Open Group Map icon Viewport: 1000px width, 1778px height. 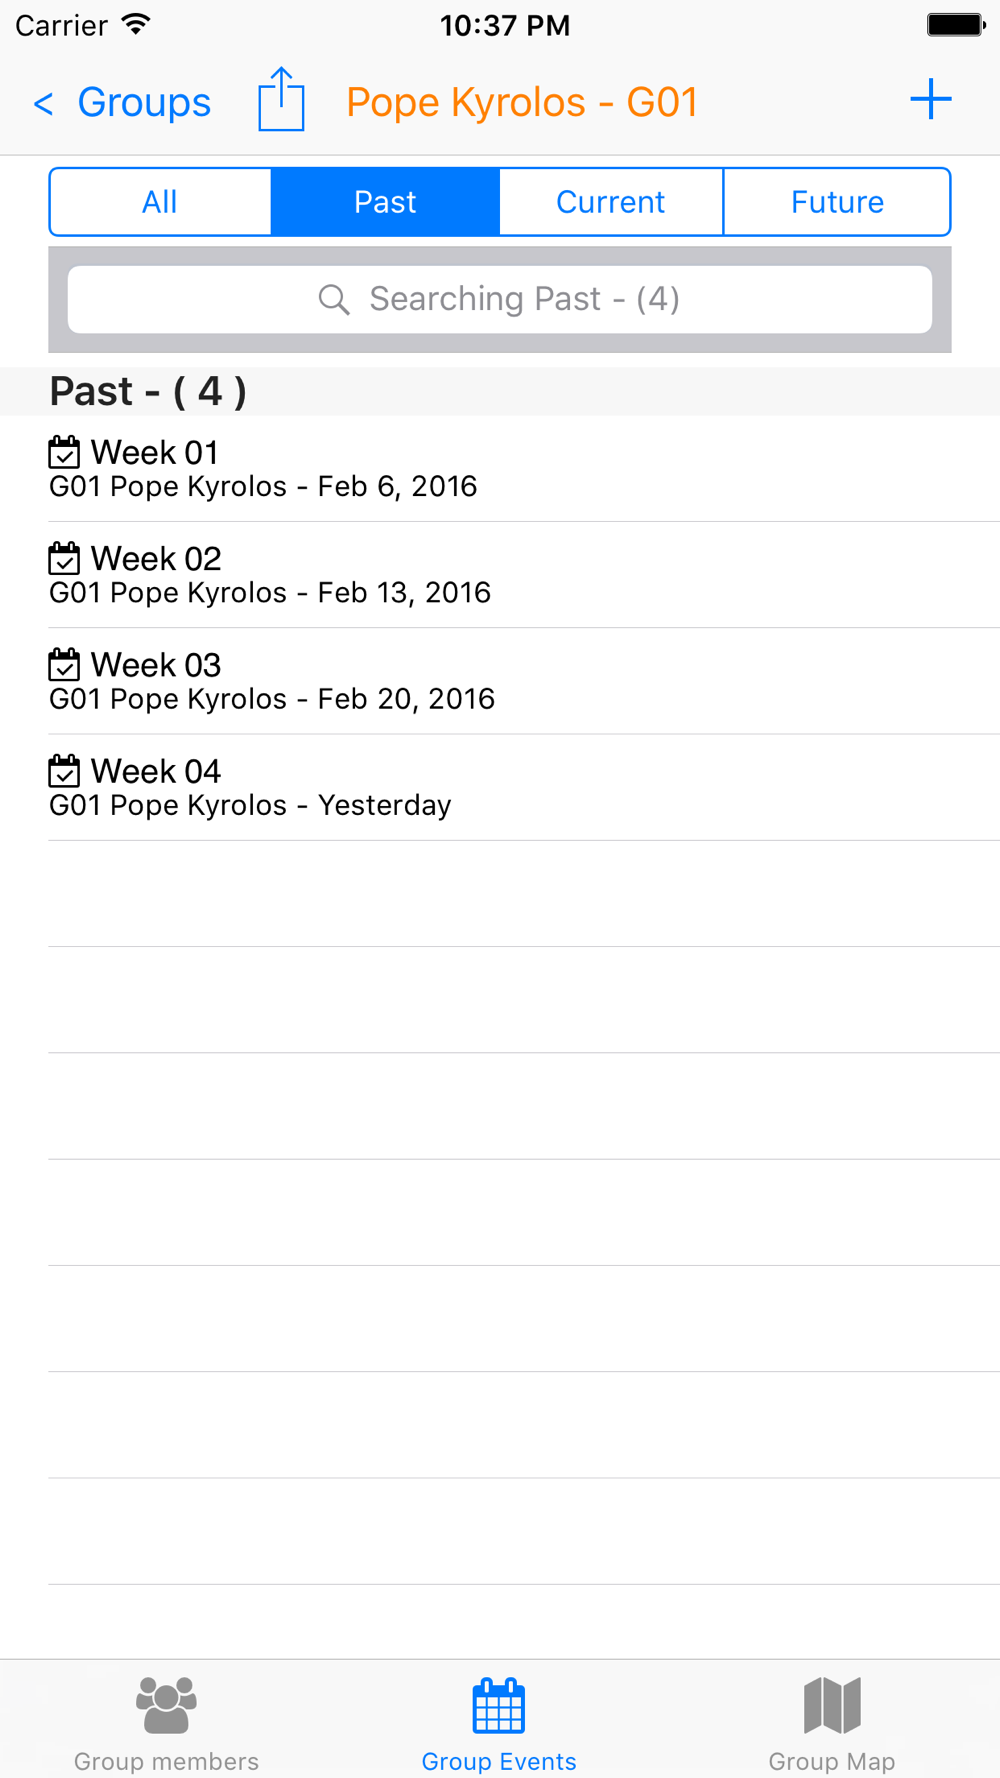(832, 1705)
